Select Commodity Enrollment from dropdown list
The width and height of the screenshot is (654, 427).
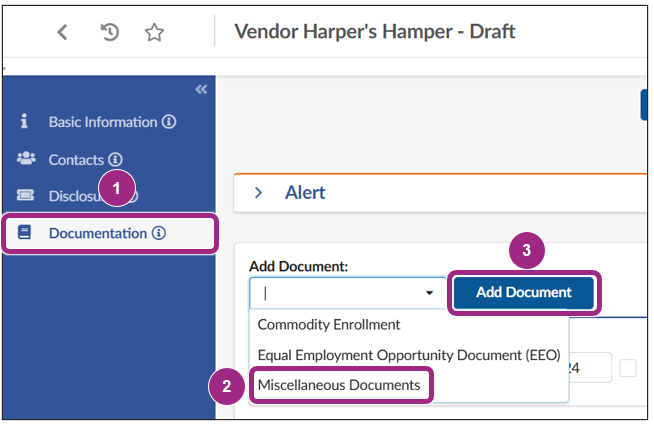click(x=329, y=325)
